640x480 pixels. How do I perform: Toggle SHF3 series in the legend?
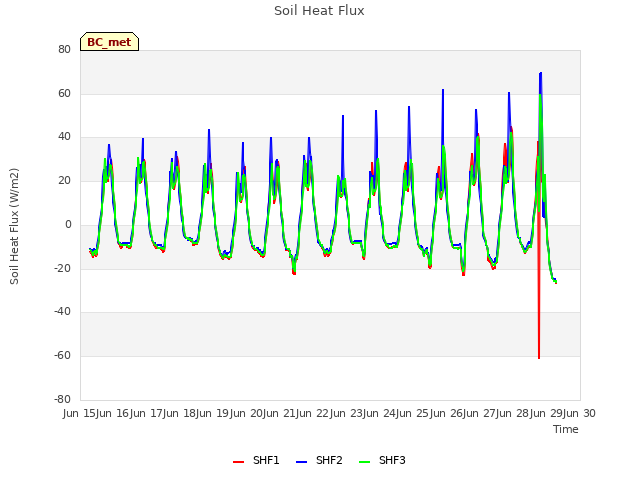coord(382,460)
